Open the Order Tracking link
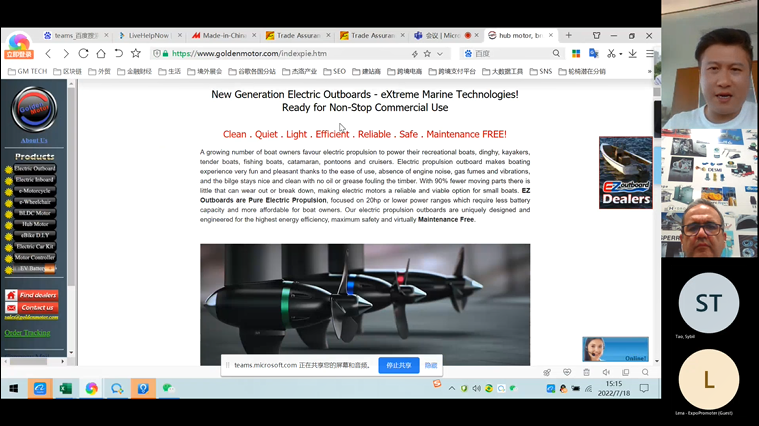Image resolution: width=759 pixels, height=426 pixels. click(27, 333)
